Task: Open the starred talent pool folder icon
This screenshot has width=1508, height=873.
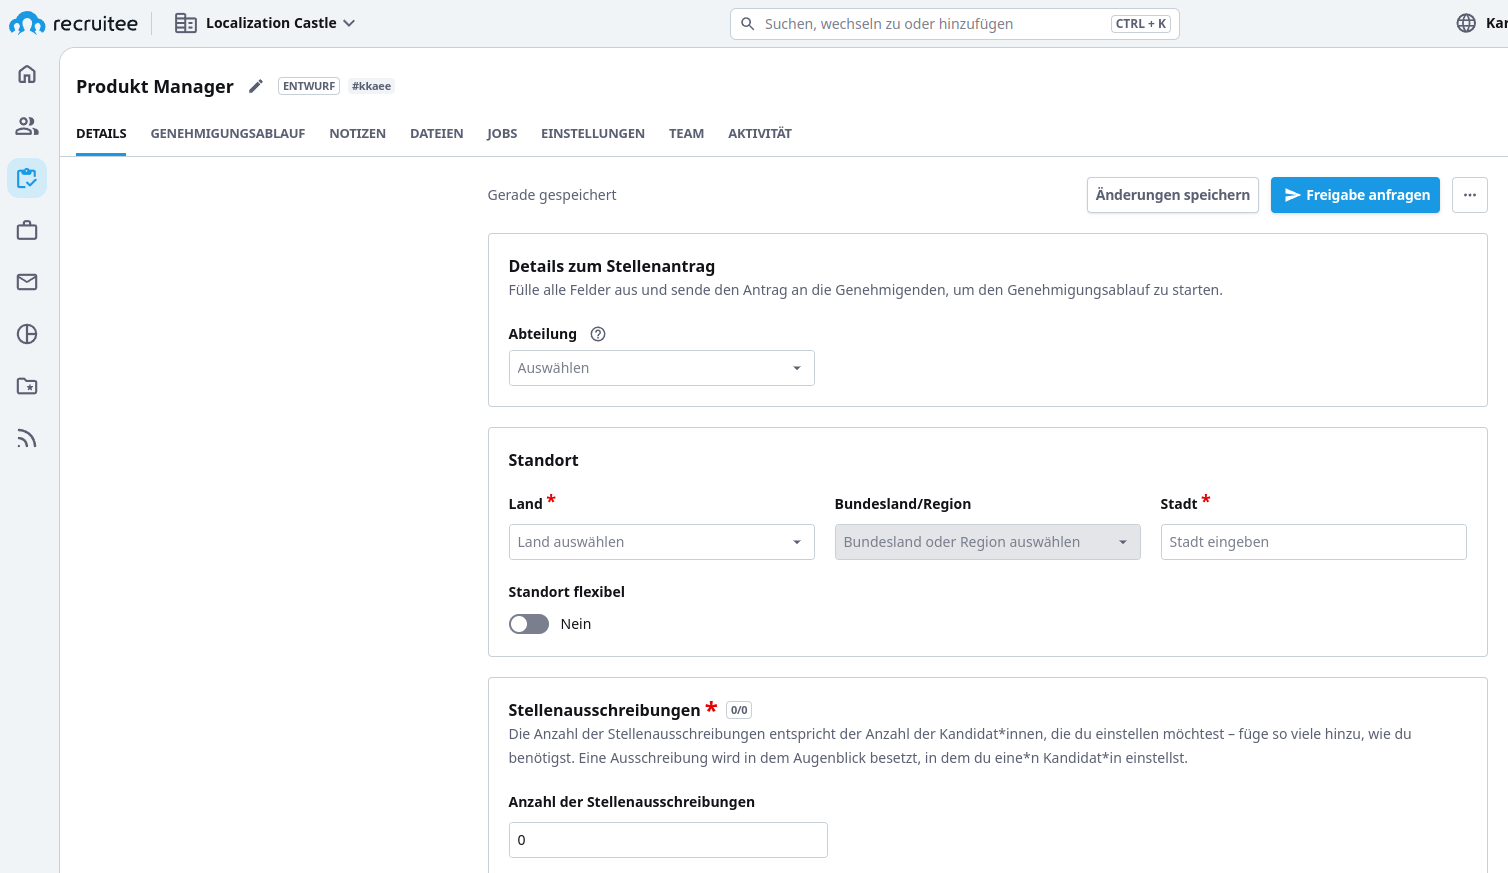Action: [27, 386]
